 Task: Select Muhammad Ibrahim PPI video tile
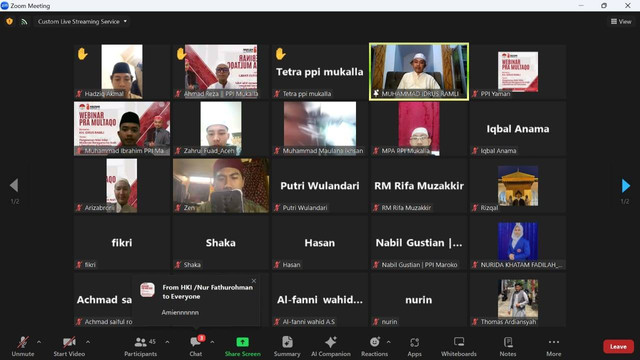pos(122,129)
